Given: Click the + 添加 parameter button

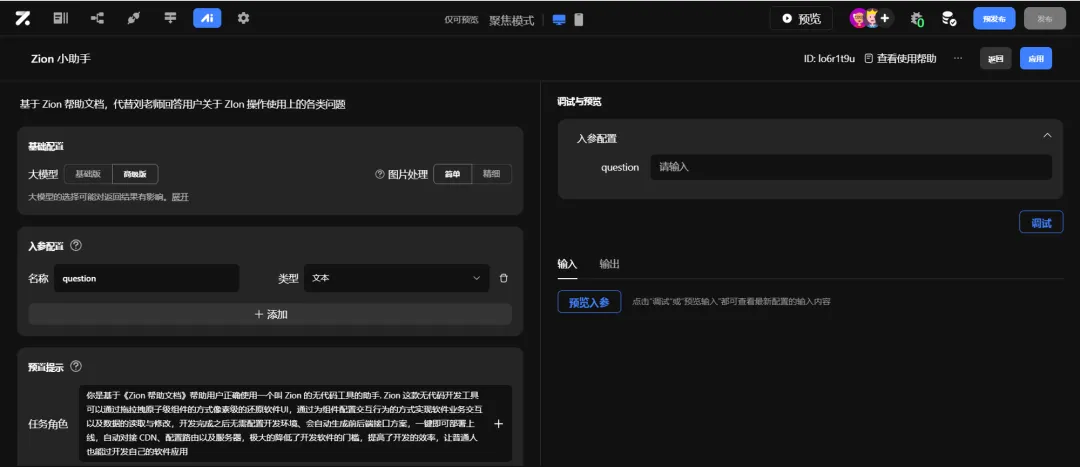Looking at the screenshot, I should (270, 314).
